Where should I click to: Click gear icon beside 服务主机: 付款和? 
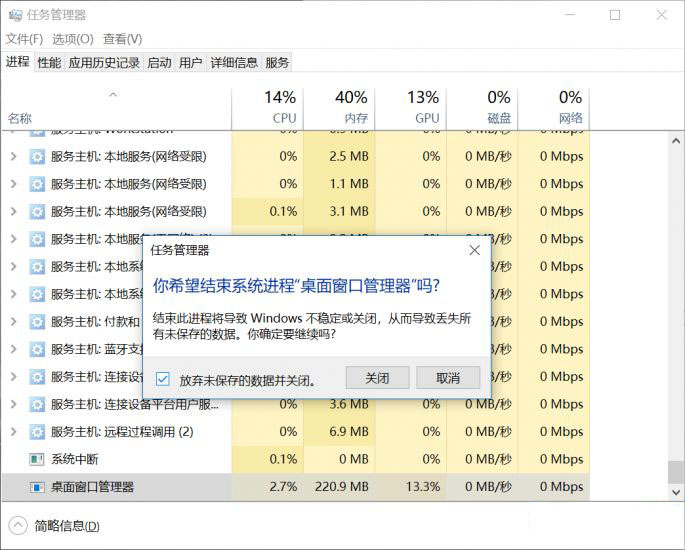(x=37, y=322)
